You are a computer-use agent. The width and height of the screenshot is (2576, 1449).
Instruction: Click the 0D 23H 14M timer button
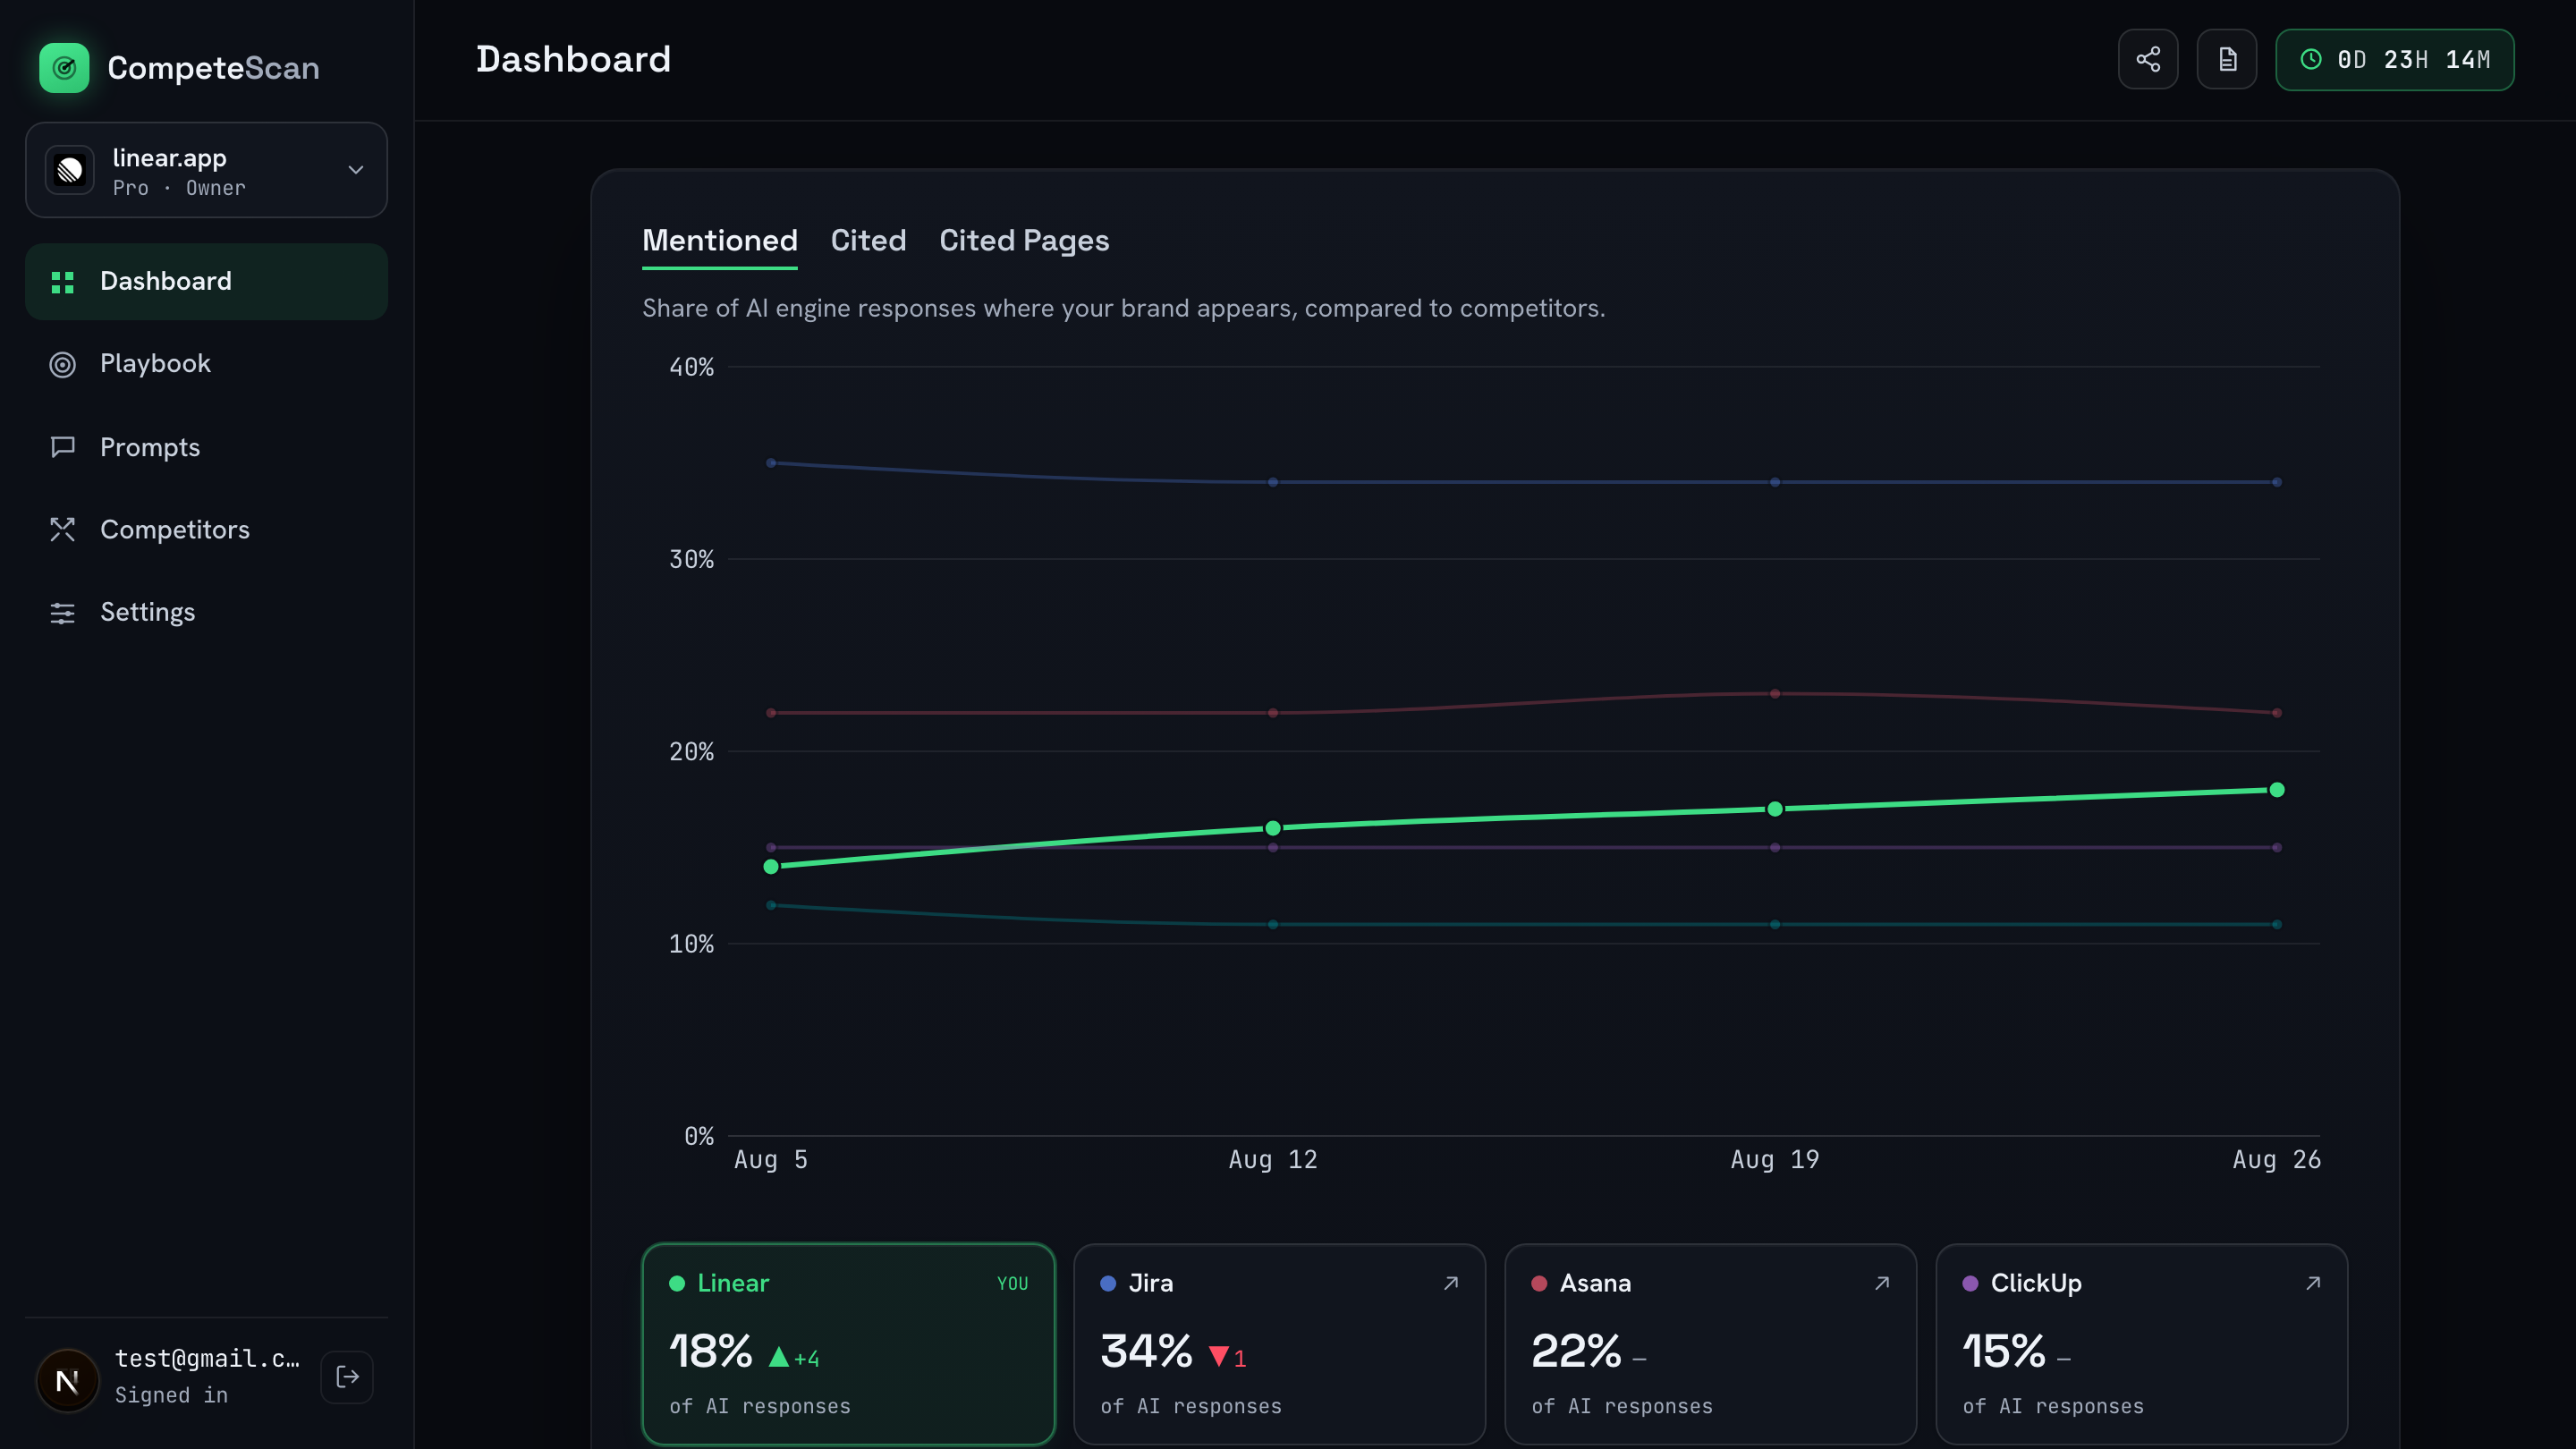[x=2395, y=60]
